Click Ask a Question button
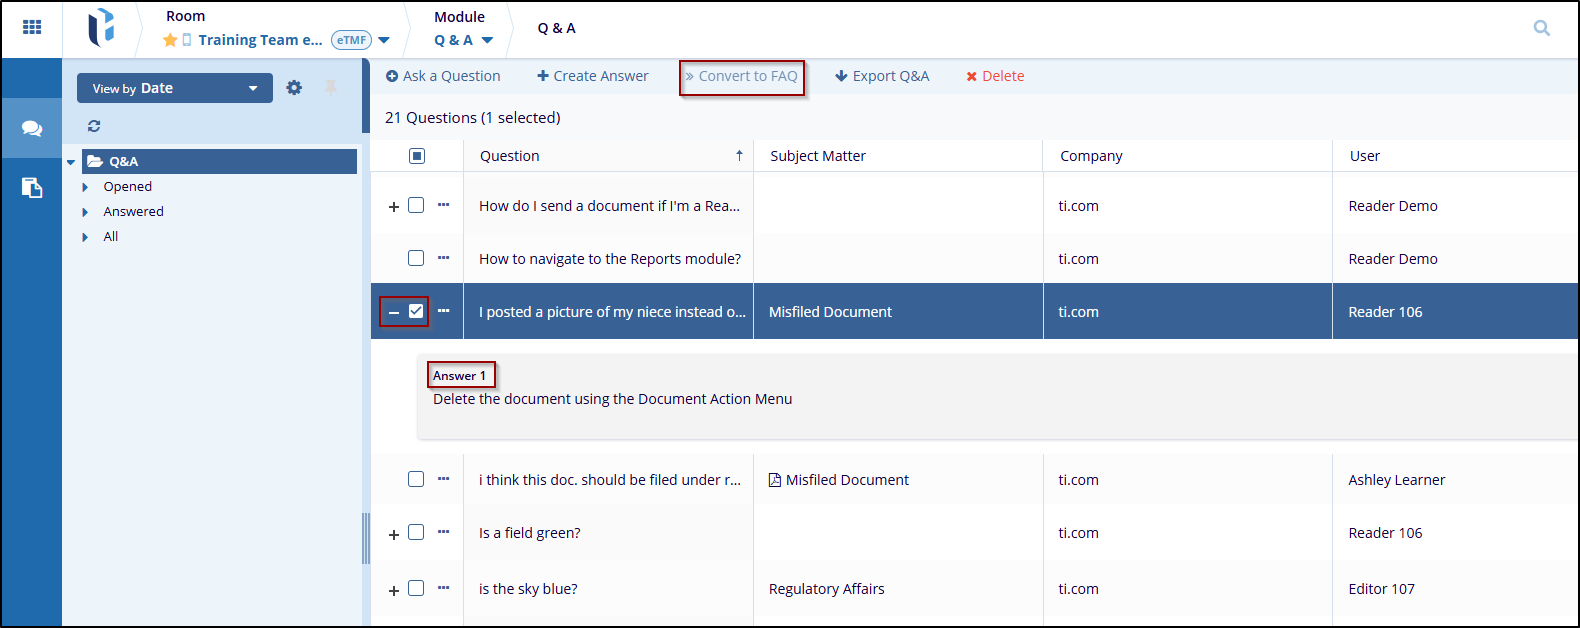 click(x=443, y=76)
